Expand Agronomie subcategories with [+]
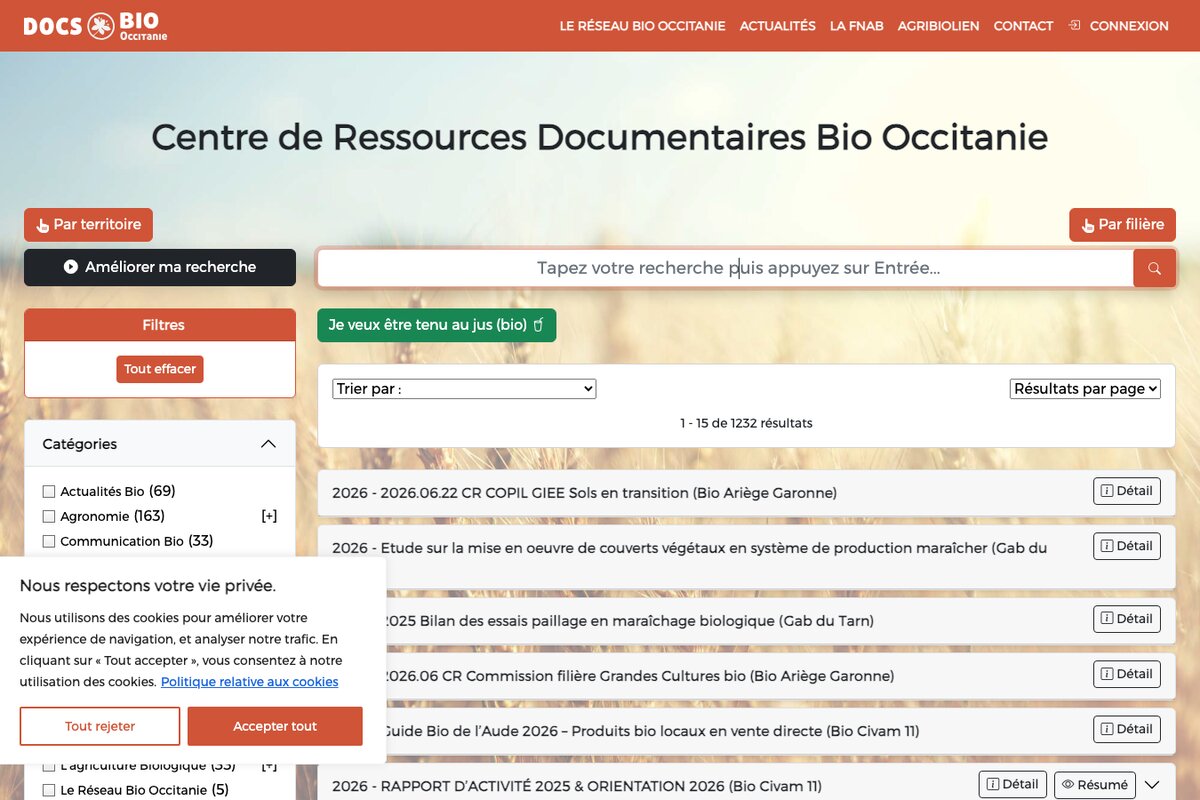 269,516
